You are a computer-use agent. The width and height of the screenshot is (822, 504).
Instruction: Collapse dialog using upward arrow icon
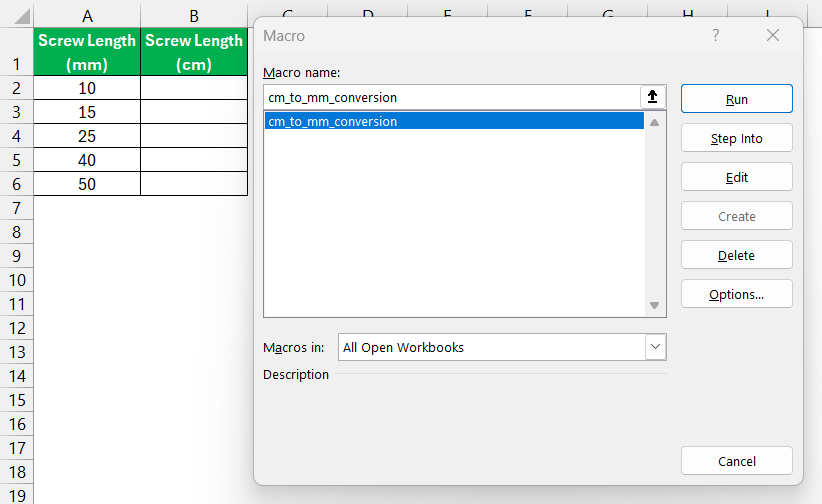pyautogui.click(x=653, y=97)
